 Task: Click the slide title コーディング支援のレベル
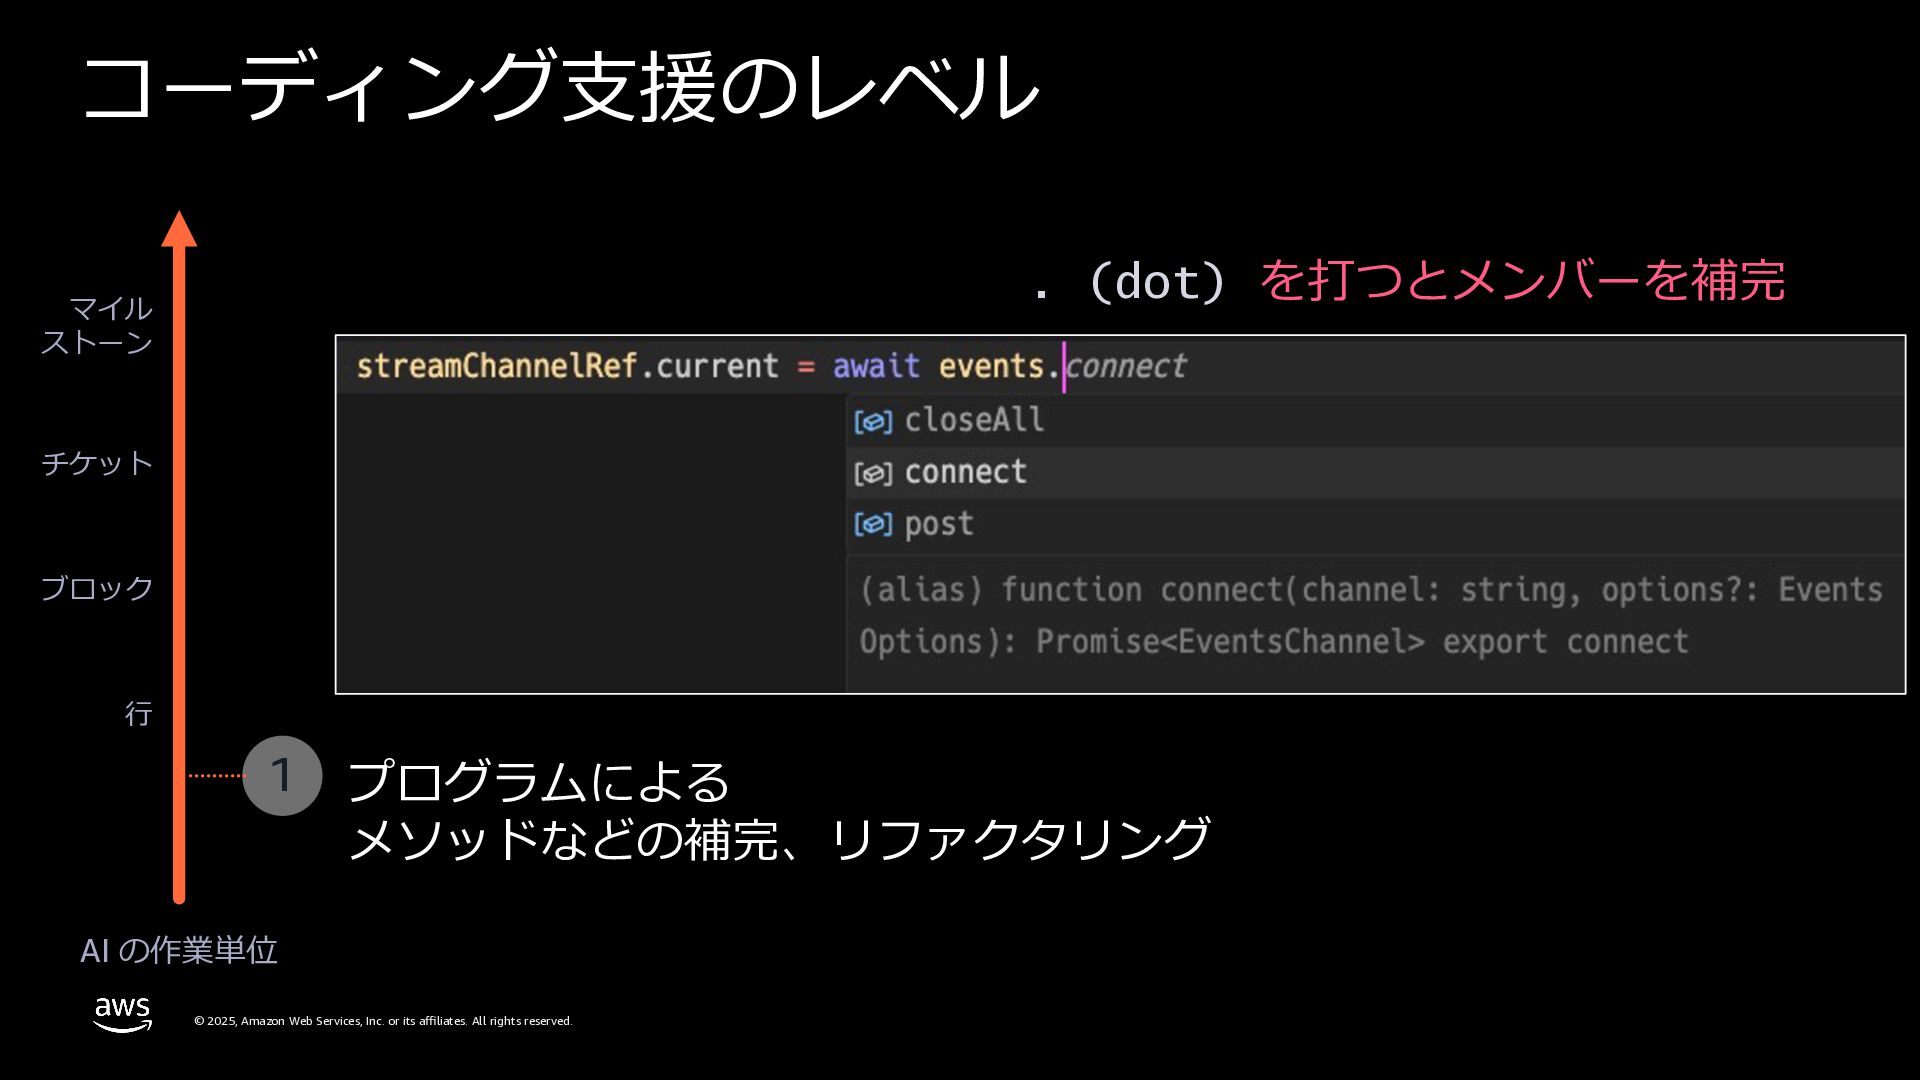coord(560,88)
